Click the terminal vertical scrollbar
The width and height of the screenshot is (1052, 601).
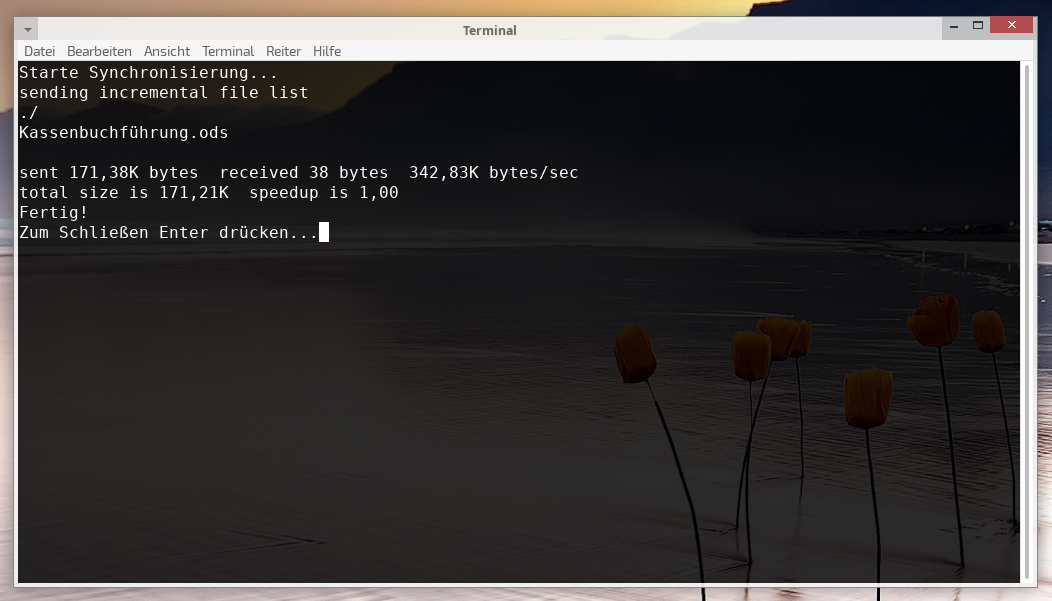tap(1027, 322)
